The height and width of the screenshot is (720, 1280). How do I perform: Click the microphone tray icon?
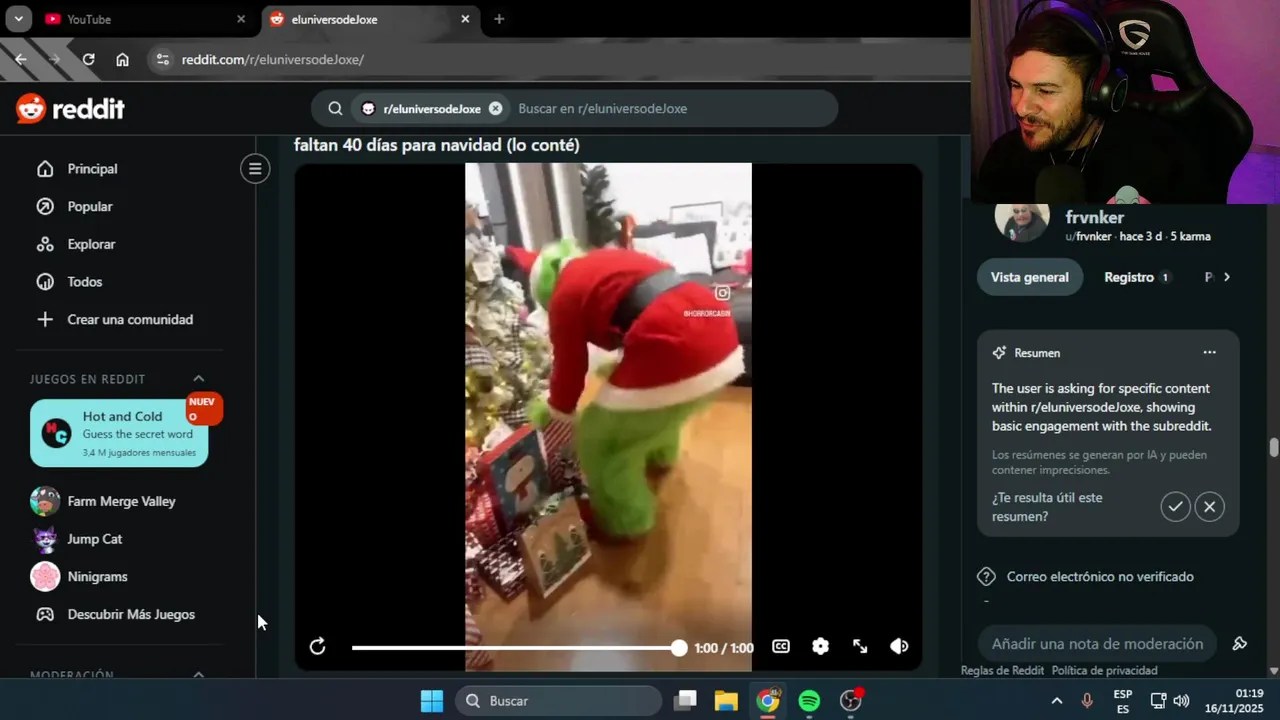(1087, 701)
